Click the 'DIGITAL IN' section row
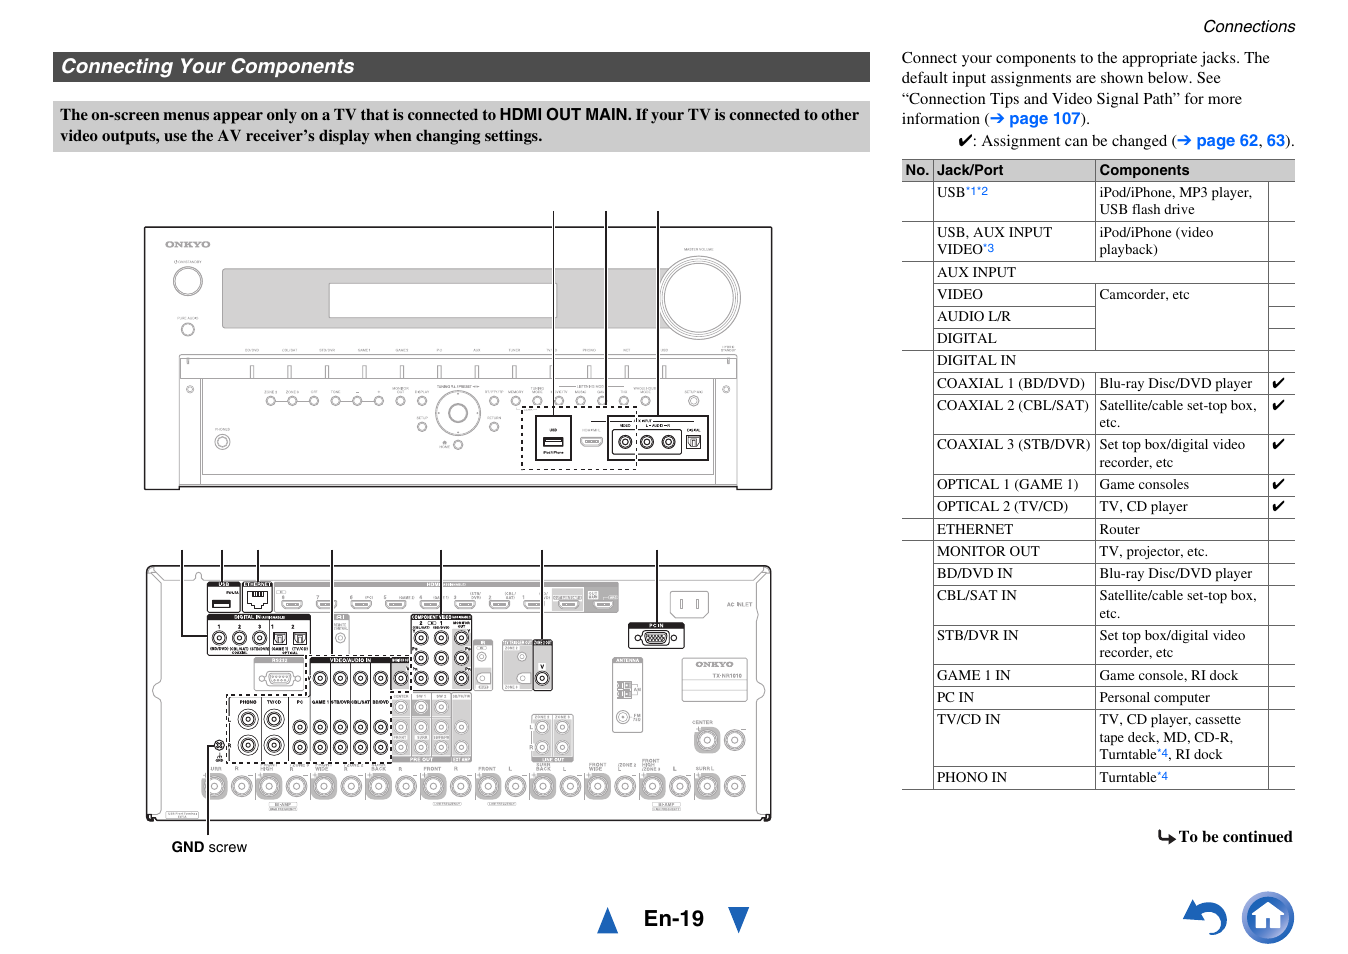This screenshot has width=1348, height=954. pos(1100,360)
